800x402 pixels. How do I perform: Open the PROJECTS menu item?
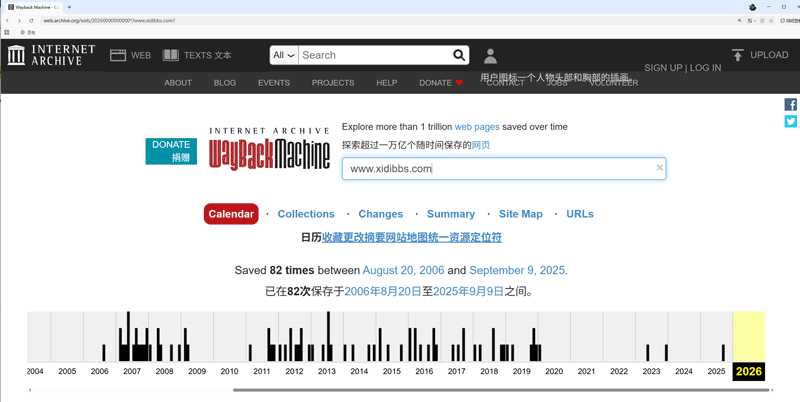point(333,83)
